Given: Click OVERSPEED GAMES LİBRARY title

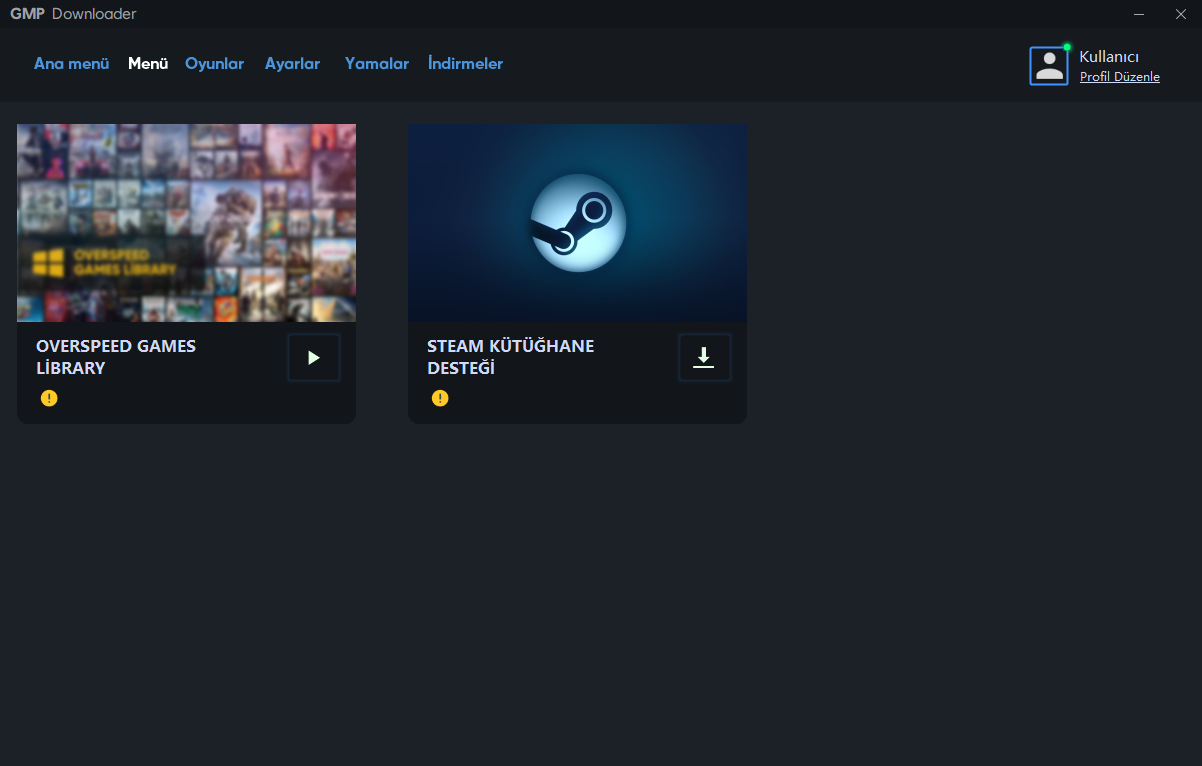Looking at the screenshot, I should (x=116, y=357).
